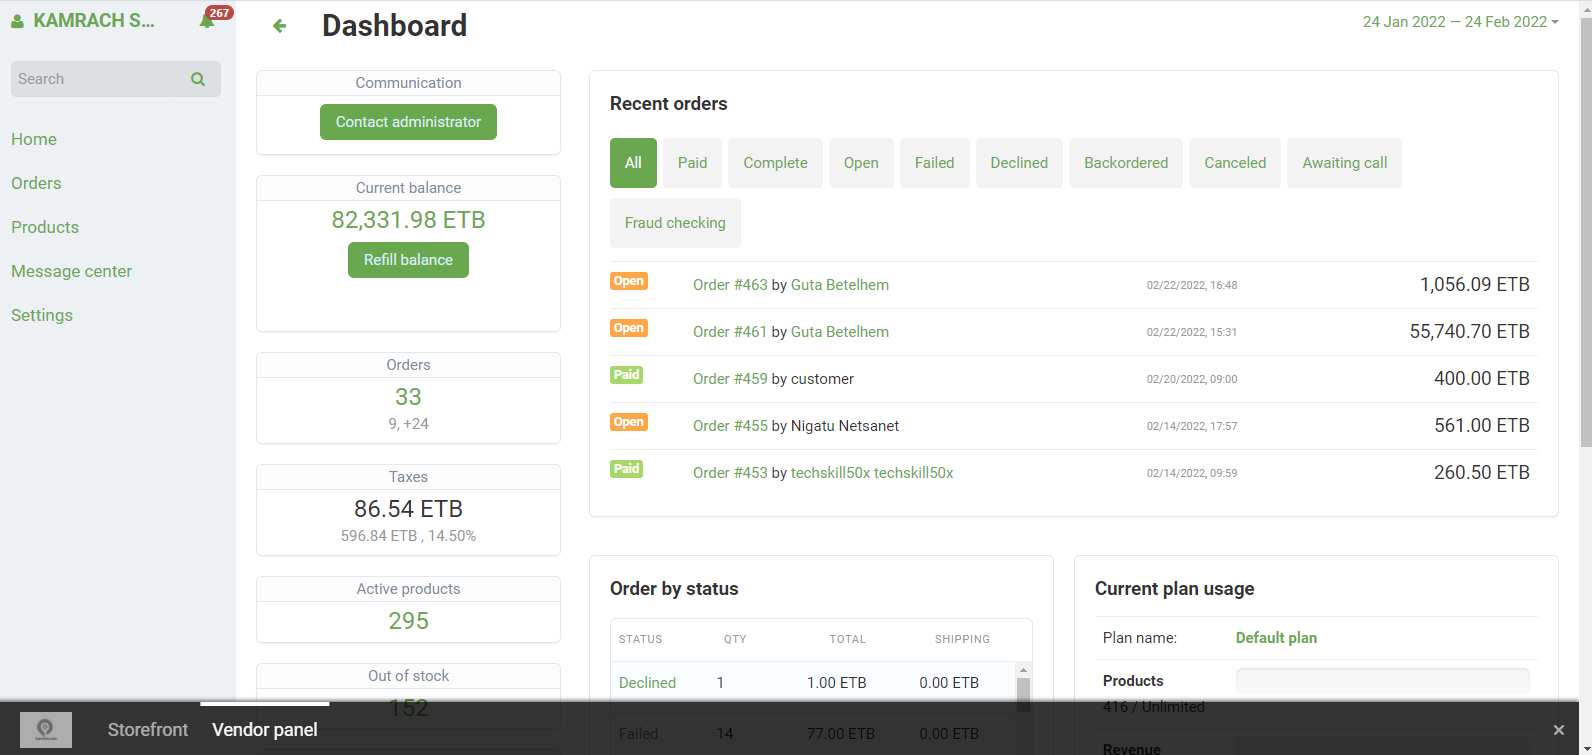Select the All orders filter tab
This screenshot has height=755, width=1592.
[x=633, y=163]
